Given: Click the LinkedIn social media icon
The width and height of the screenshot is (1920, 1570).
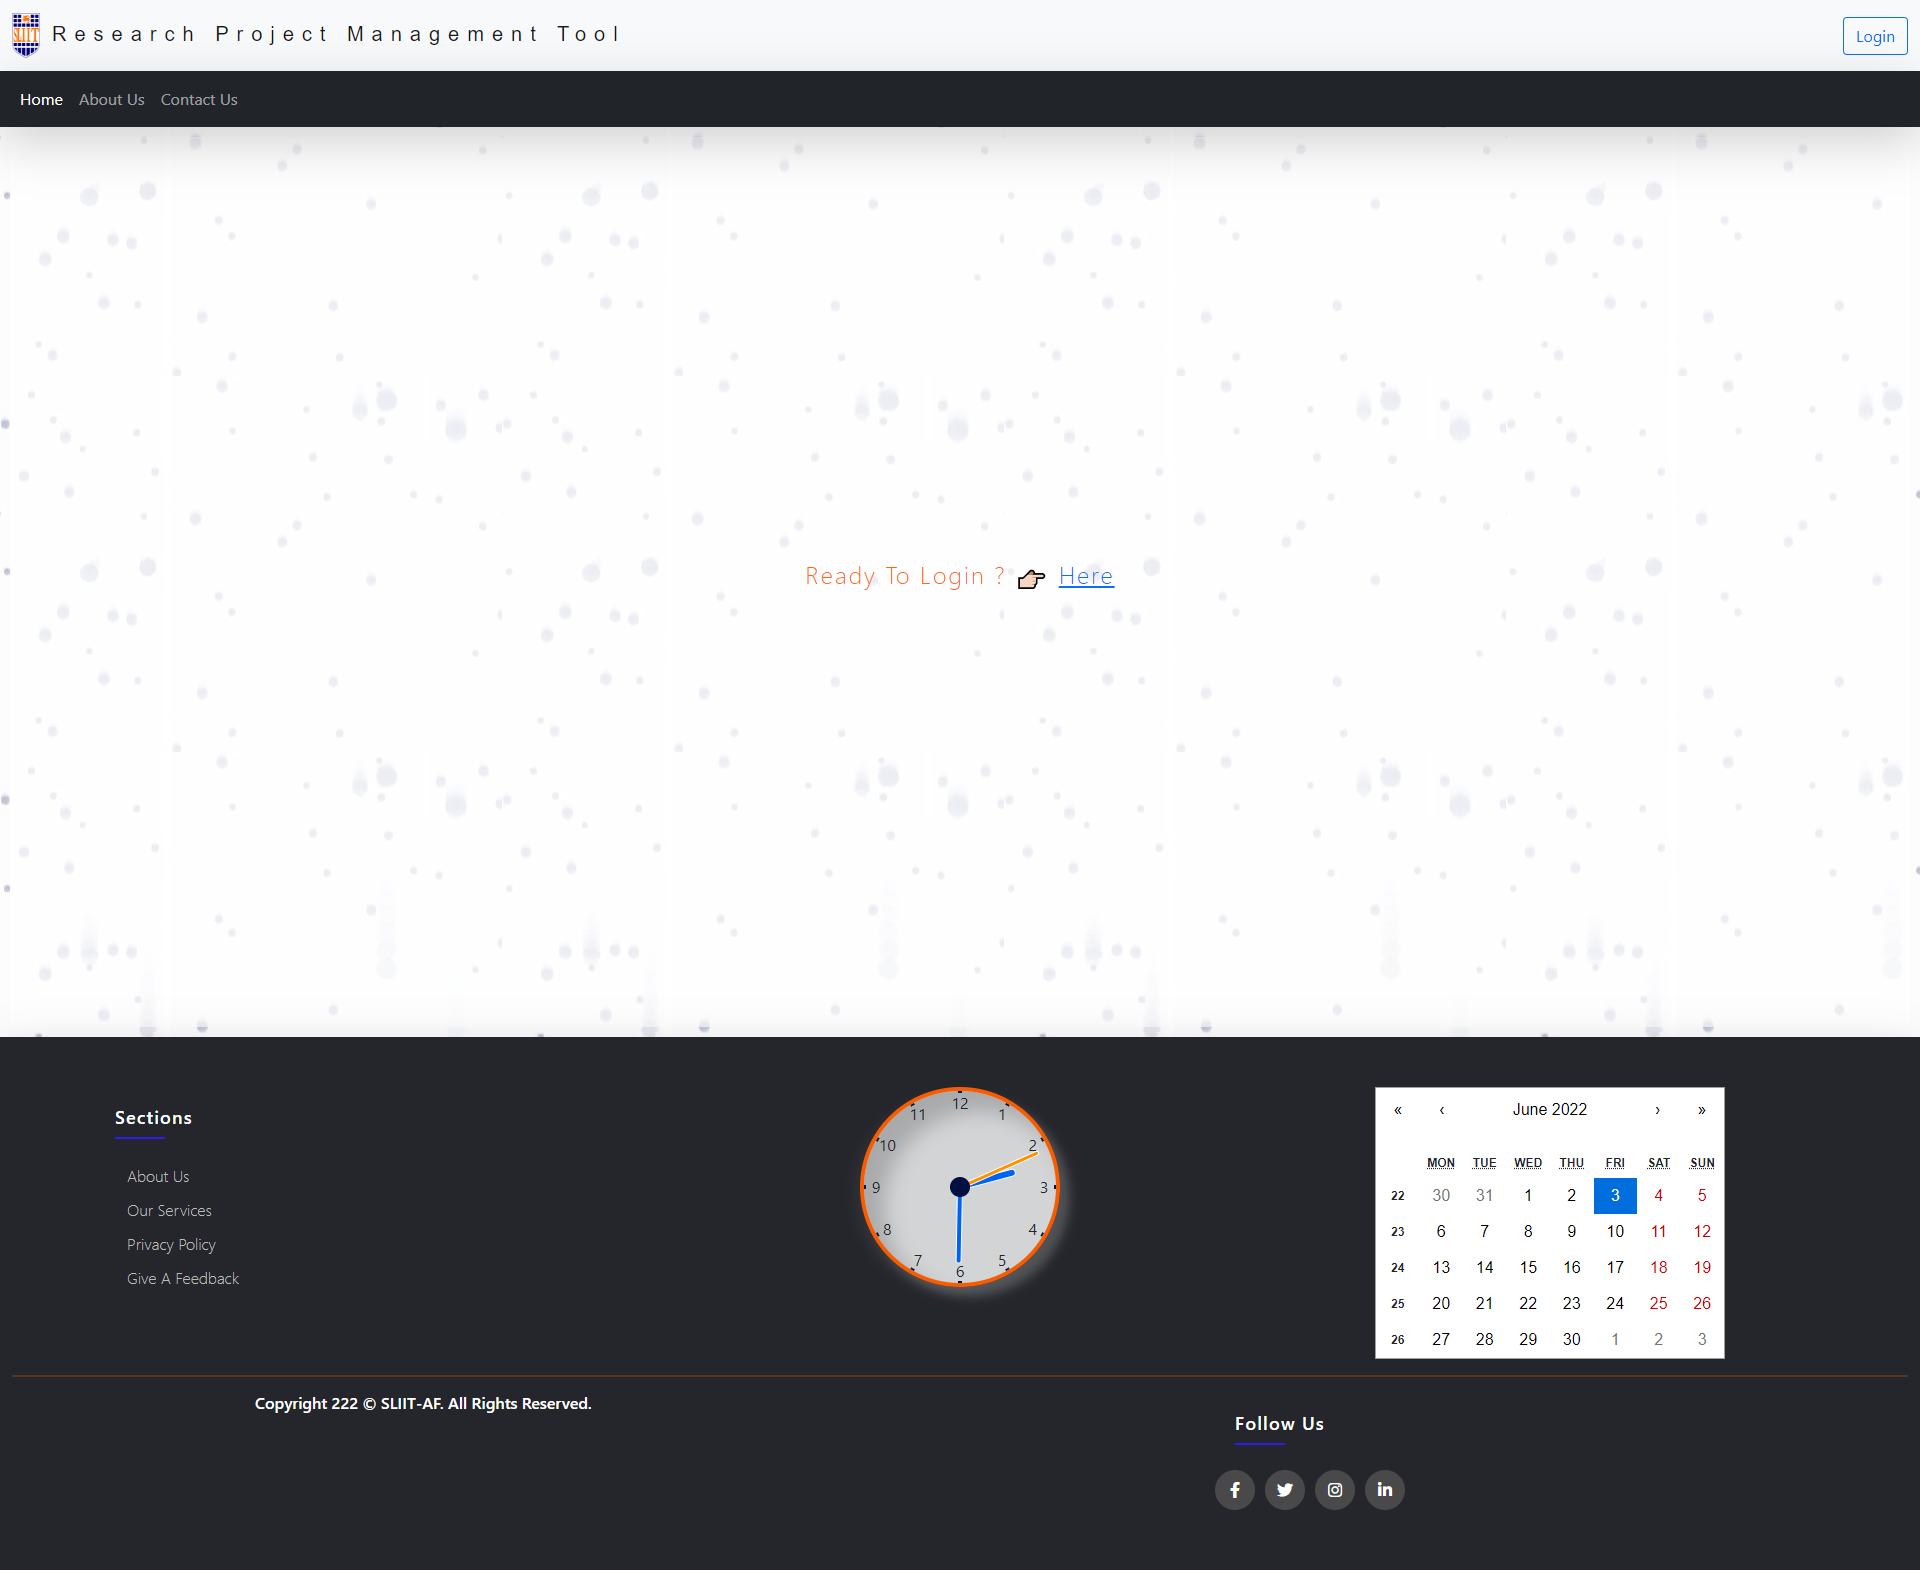Looking at the screenshot, I should click(1383, 1489).
